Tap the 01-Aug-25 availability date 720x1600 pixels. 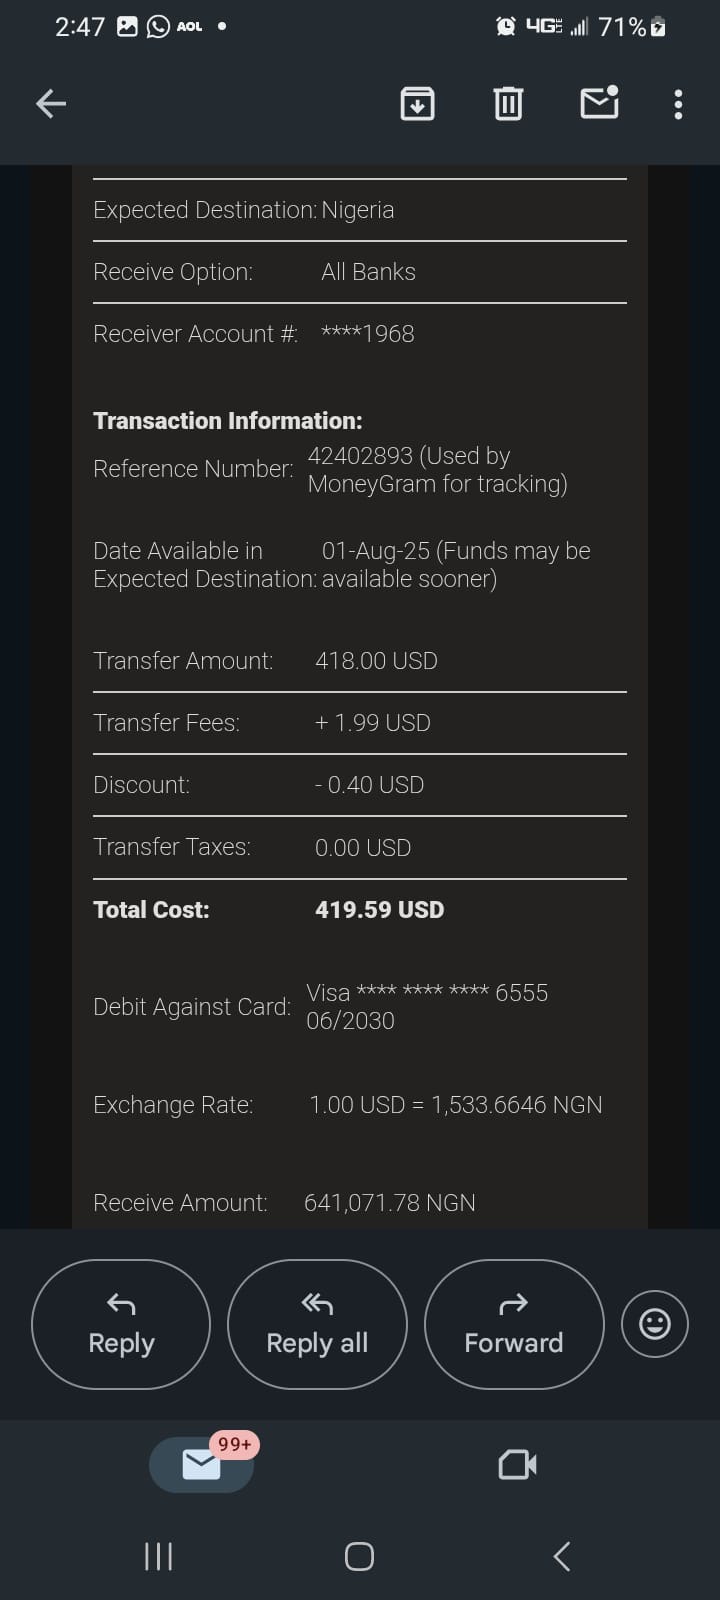(375, 551)
